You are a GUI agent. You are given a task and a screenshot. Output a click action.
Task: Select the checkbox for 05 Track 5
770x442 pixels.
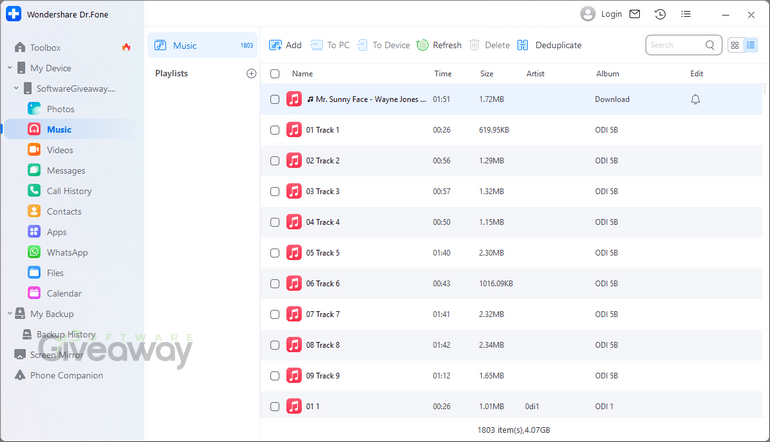pyautogui.click(x=275, y=253)
